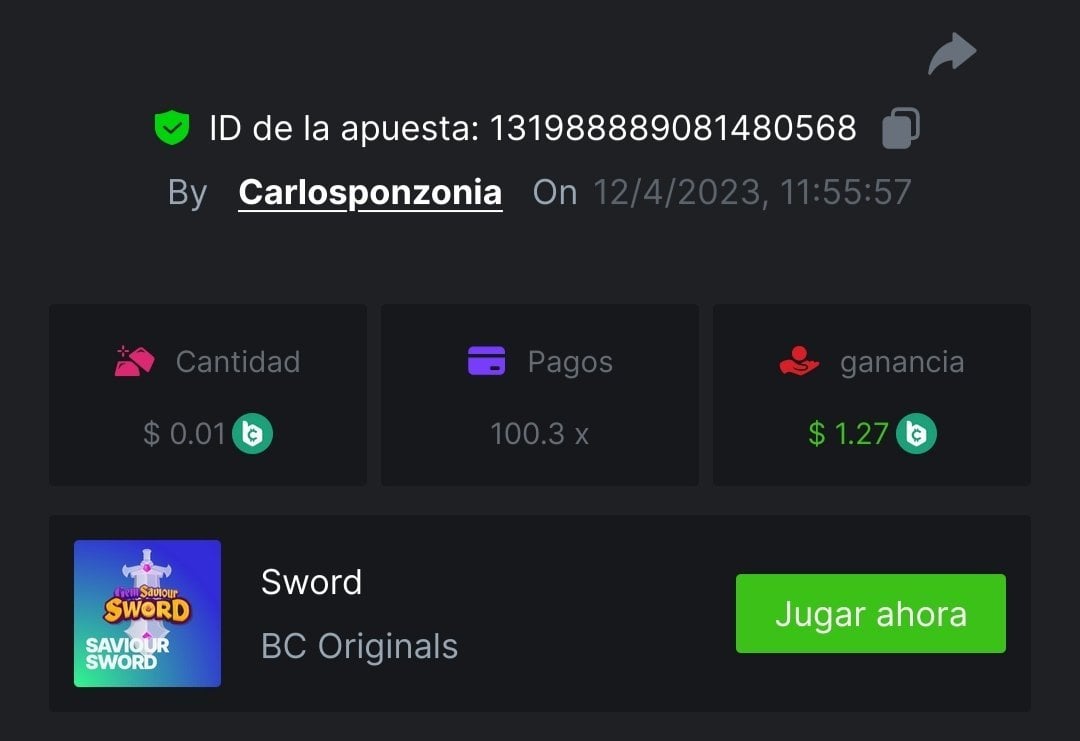Viewport: 1080px width, 741px height.
Task: Open the Saviour Sword game thumbnail
Action: click(x=147, y=614)
